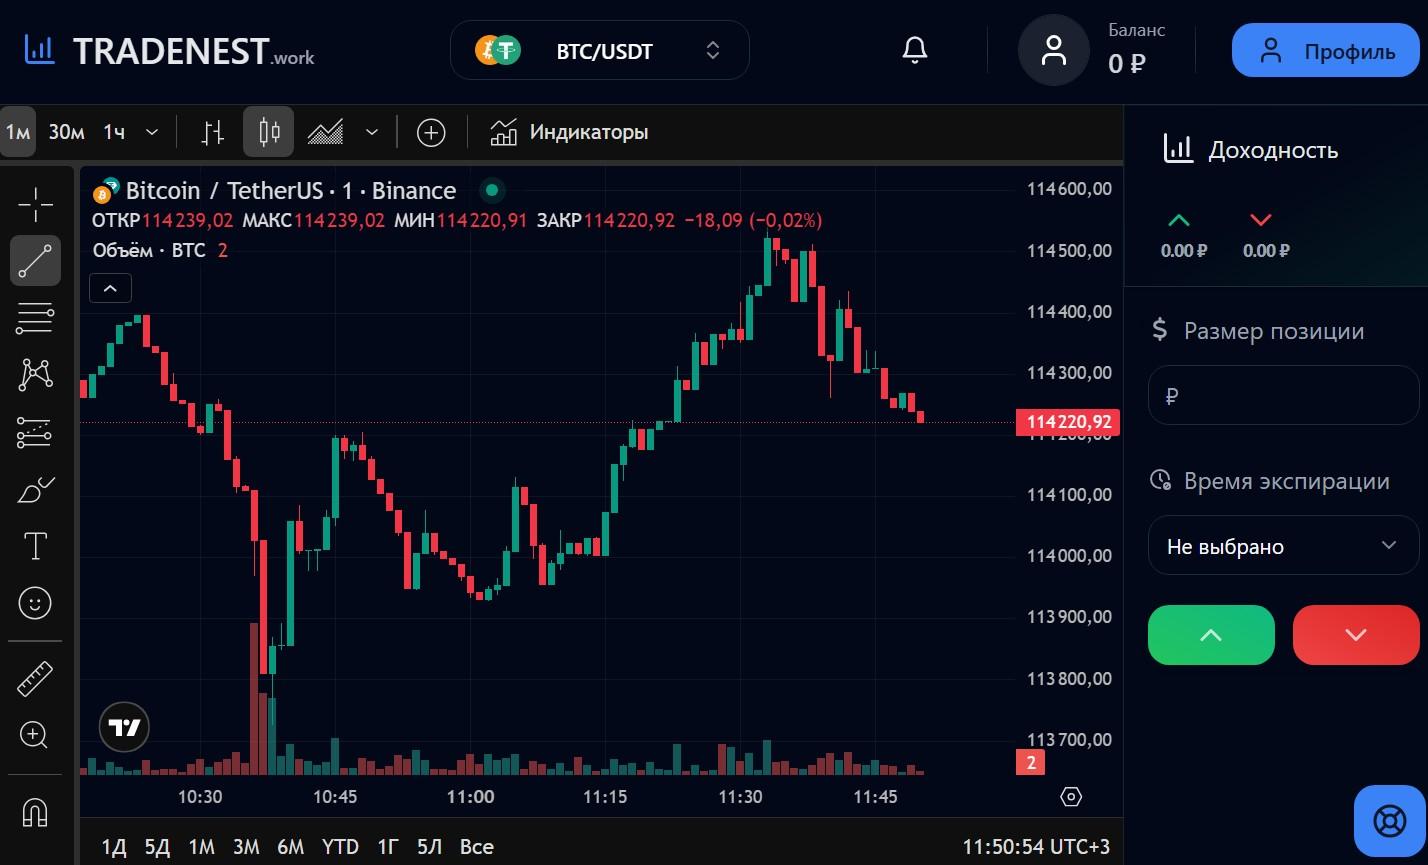Open the Fibonacci retracement tools

point(35,318)
